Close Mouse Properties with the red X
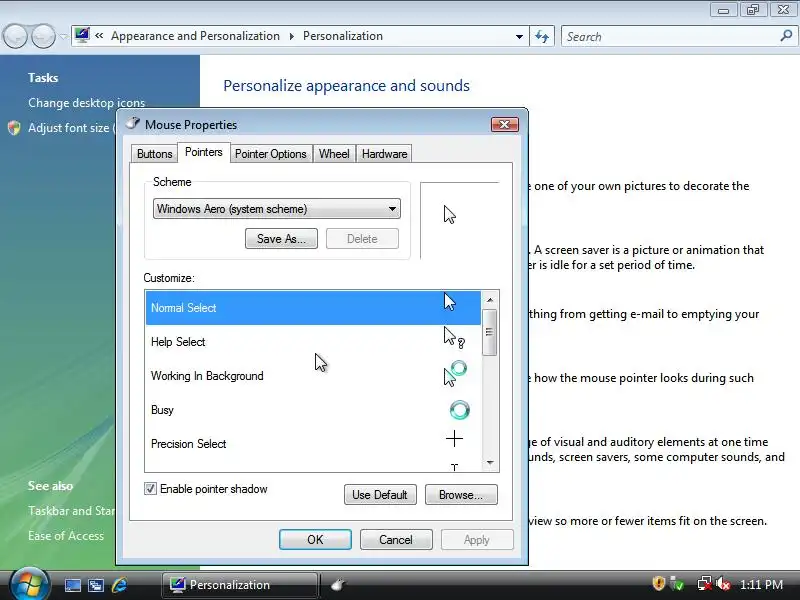The width and height of the screenshot is (800, 600). 505,124
